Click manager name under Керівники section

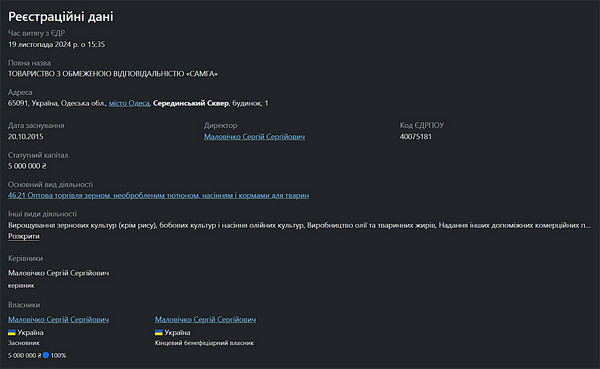coord(59,273)
